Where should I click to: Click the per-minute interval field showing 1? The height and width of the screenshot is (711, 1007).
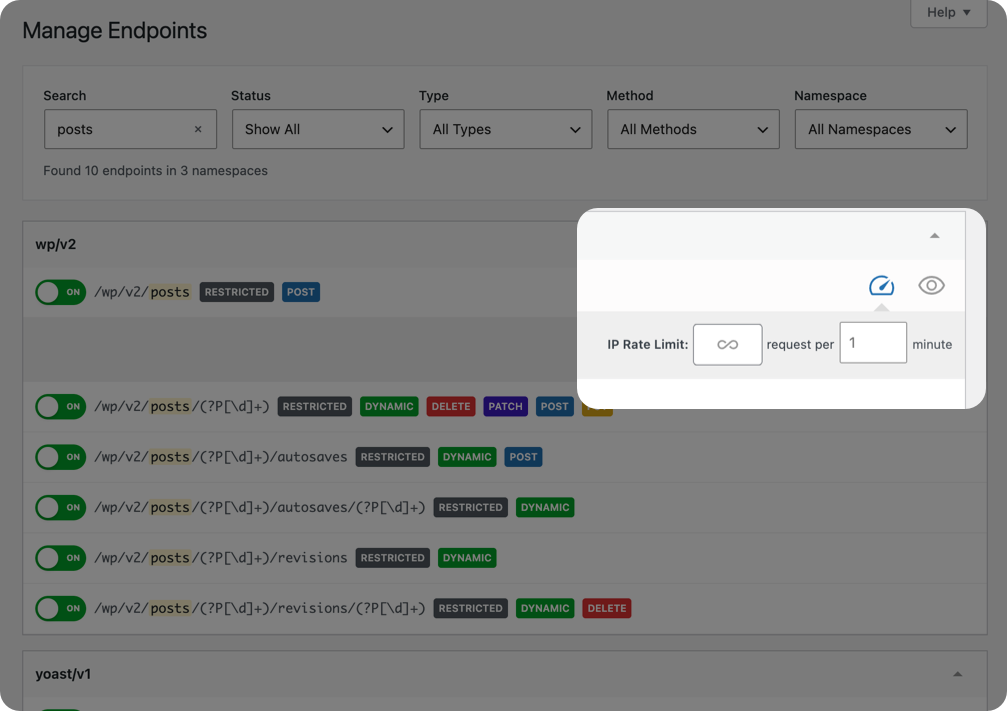pyautogui.click(x=873, y=343)
